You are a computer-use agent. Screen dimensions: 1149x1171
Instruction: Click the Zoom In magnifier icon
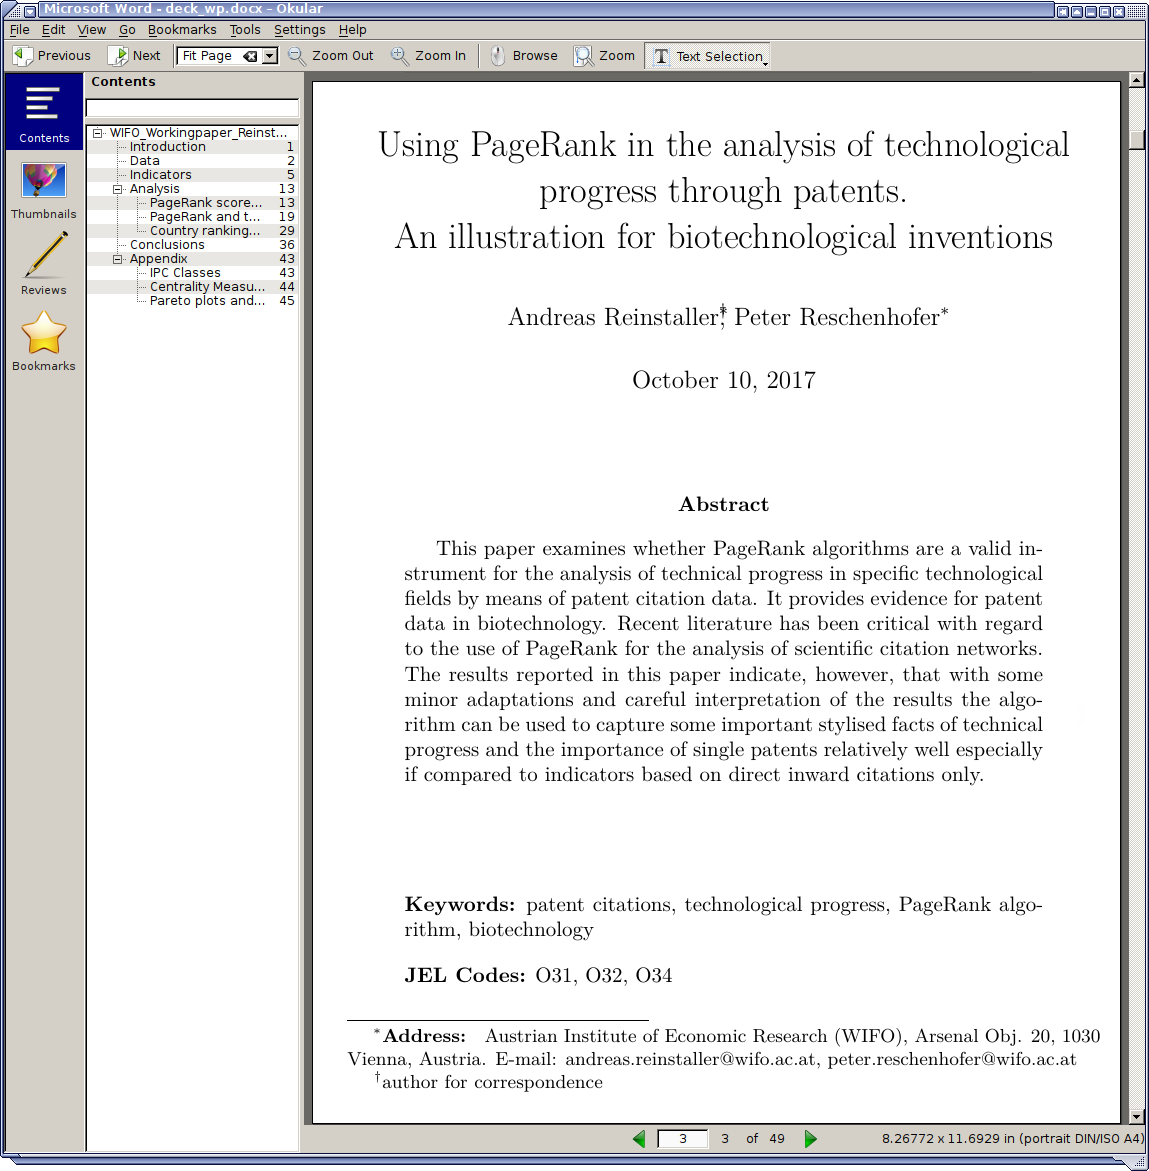(399, 56)
